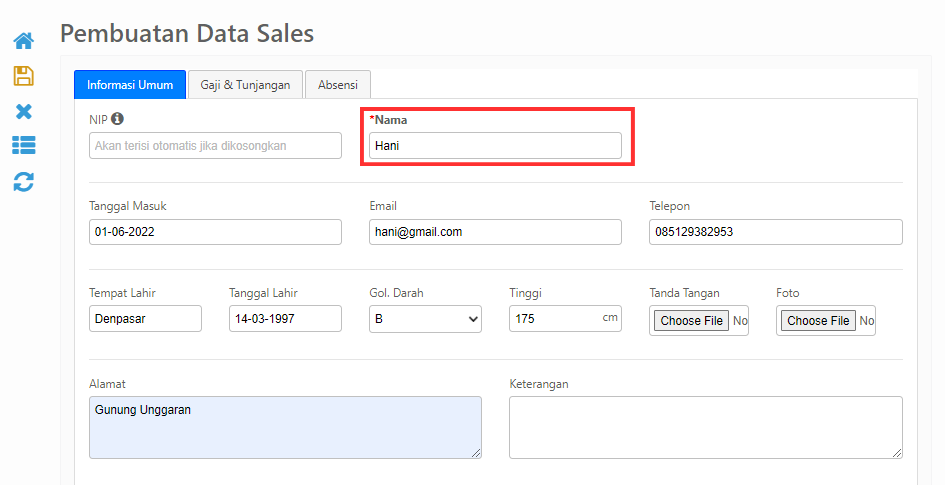Select the Informasi Umum tab
Screen dimensions: 945x485
[130, 85]
